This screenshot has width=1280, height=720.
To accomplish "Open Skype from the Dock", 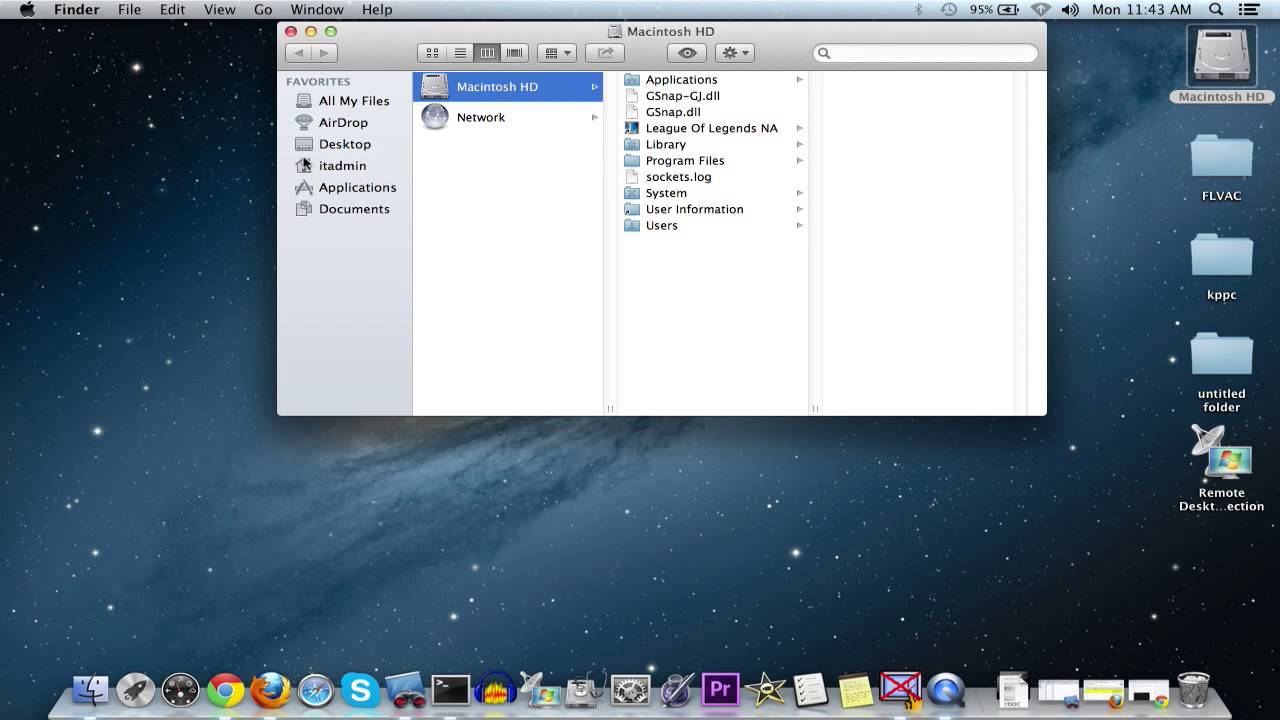I will 360,689.
